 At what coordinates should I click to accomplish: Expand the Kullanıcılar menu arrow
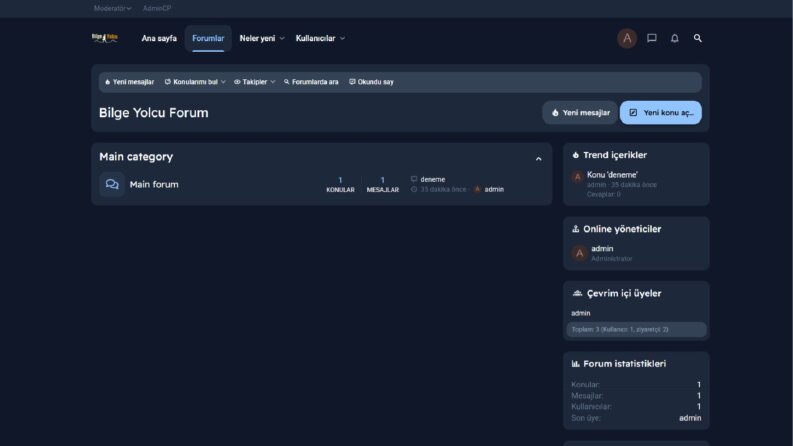tap(342, 38)
